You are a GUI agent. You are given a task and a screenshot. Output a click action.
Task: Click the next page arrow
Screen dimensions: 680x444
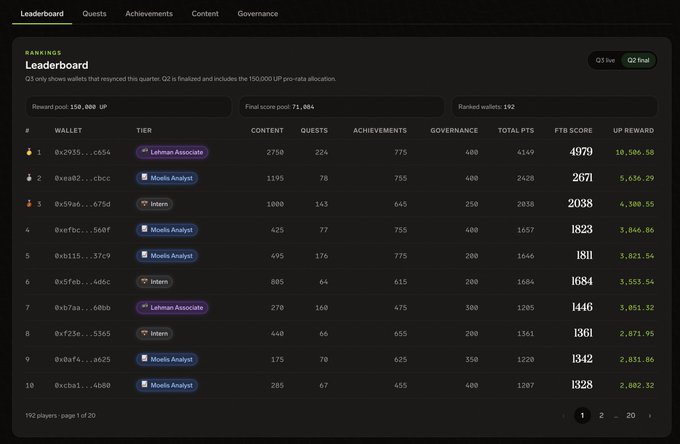[x=650, y=416]
